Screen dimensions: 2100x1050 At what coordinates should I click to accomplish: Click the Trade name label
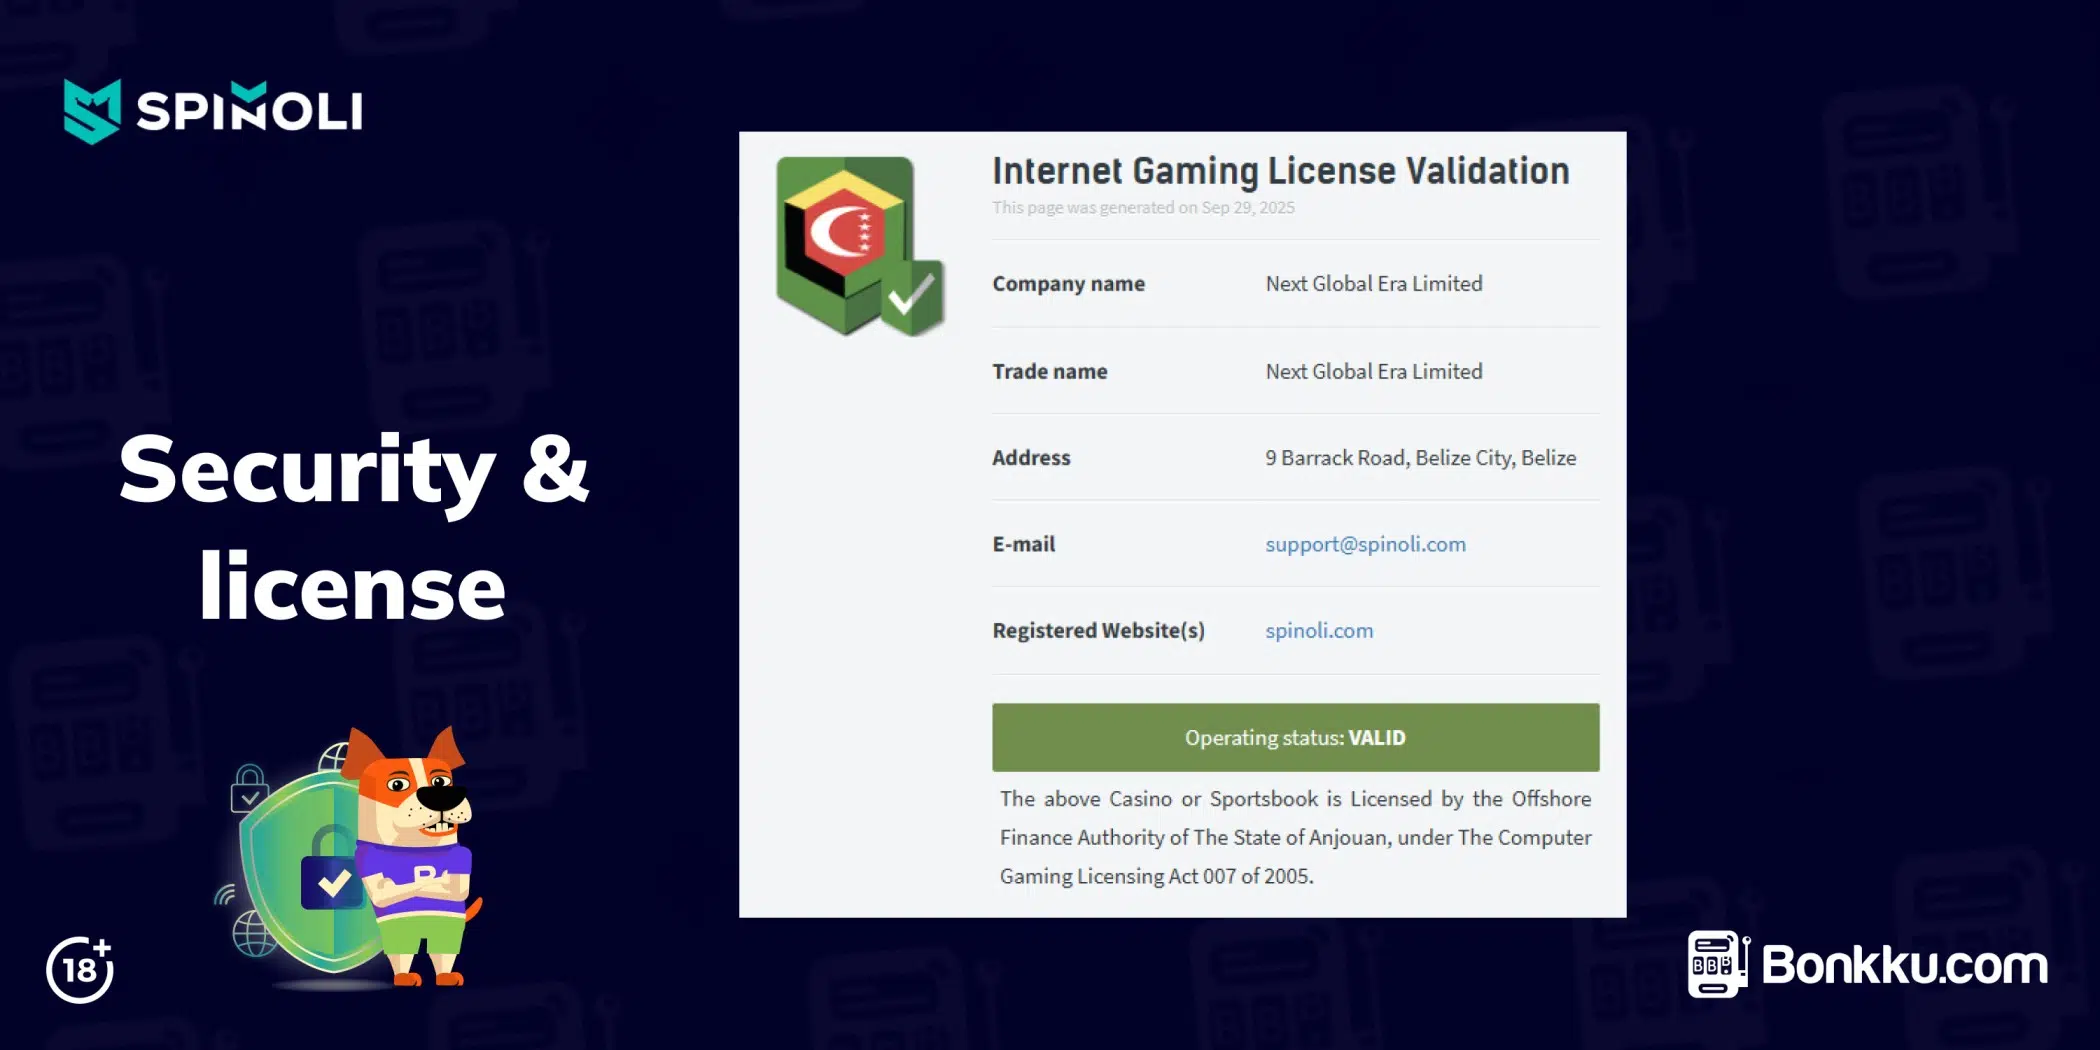coord(1049,372)
